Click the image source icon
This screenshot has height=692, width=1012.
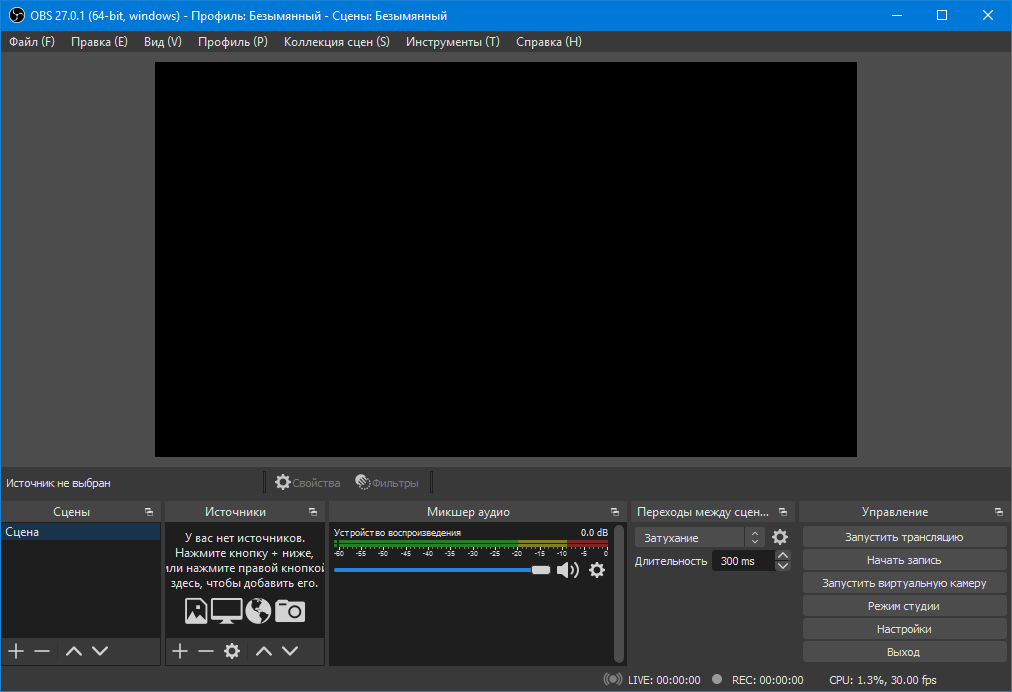click(196, 611)
